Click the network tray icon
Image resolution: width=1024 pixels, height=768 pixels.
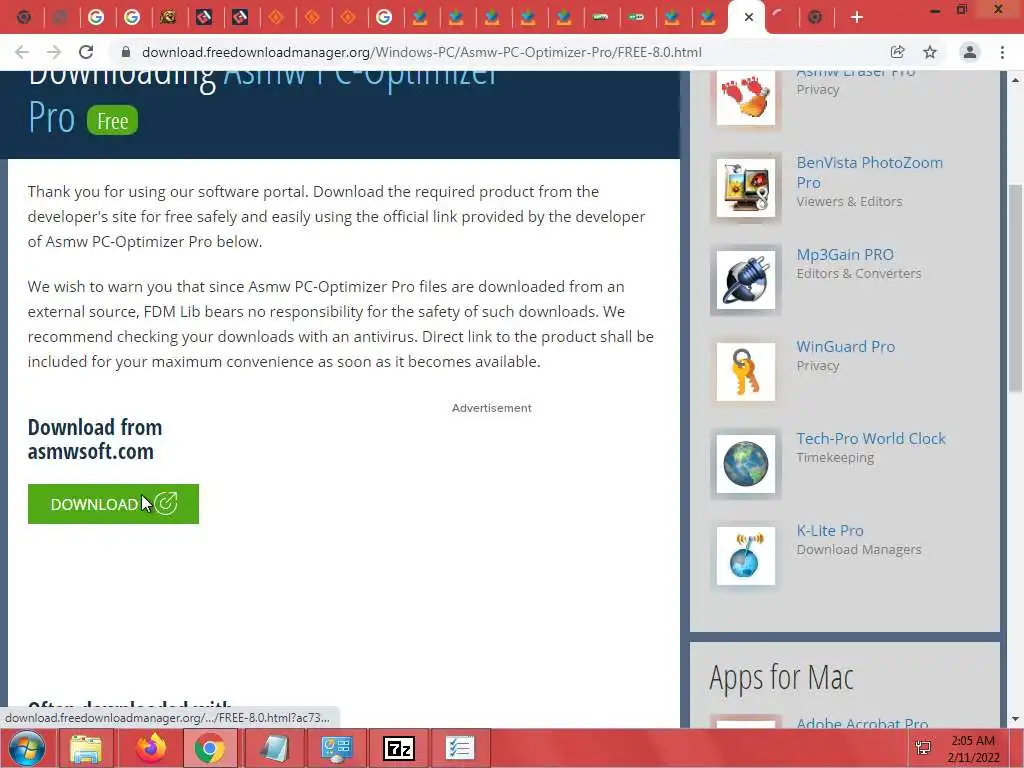[x=923, y=748]
